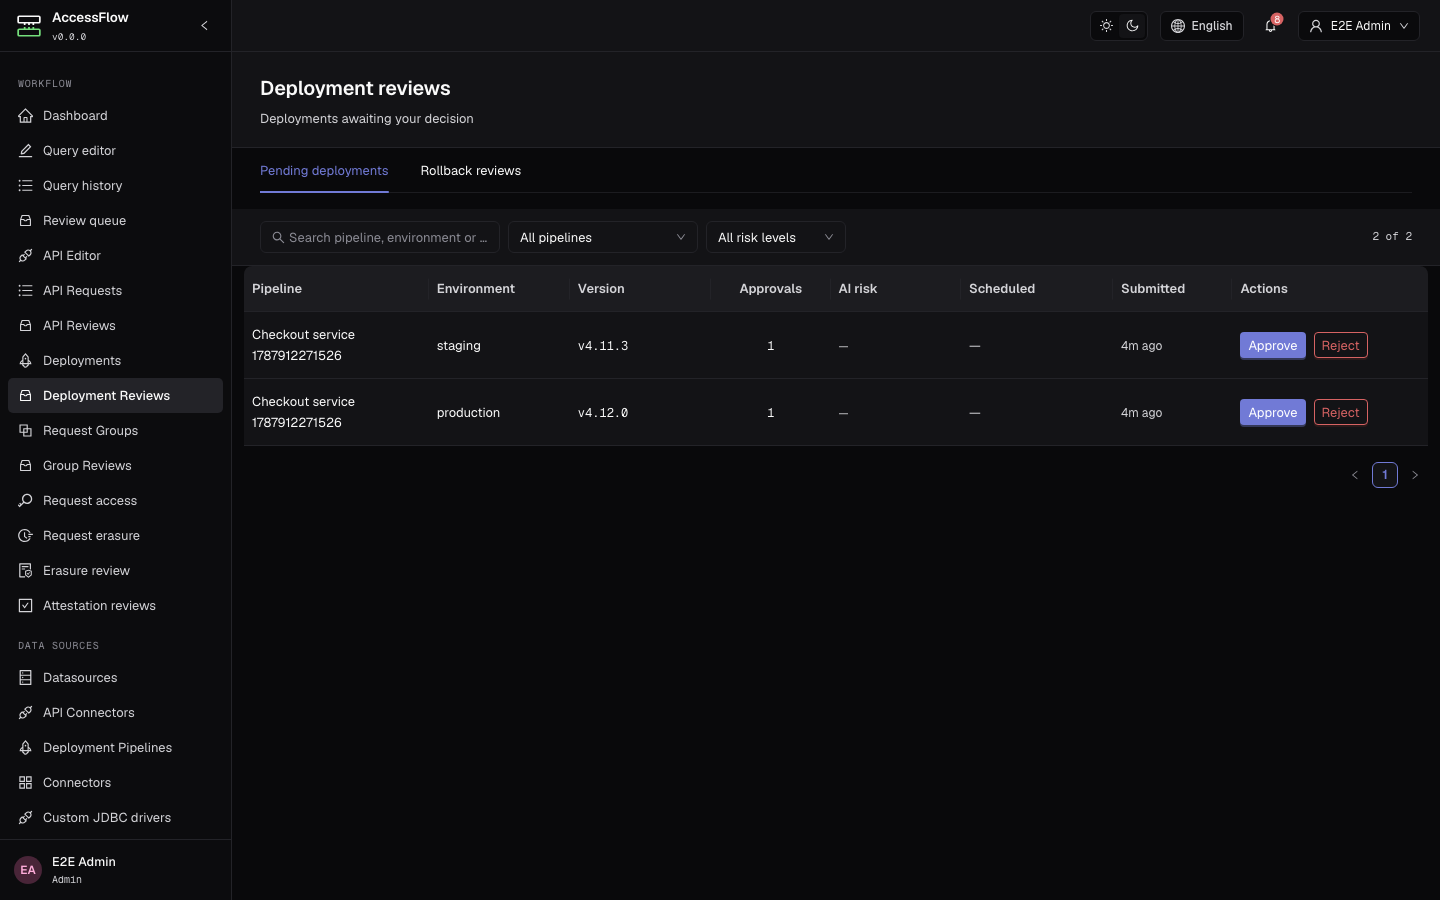1440x900 pixels.
Task: Click the Request Groups icon
Action: [26, 431]
